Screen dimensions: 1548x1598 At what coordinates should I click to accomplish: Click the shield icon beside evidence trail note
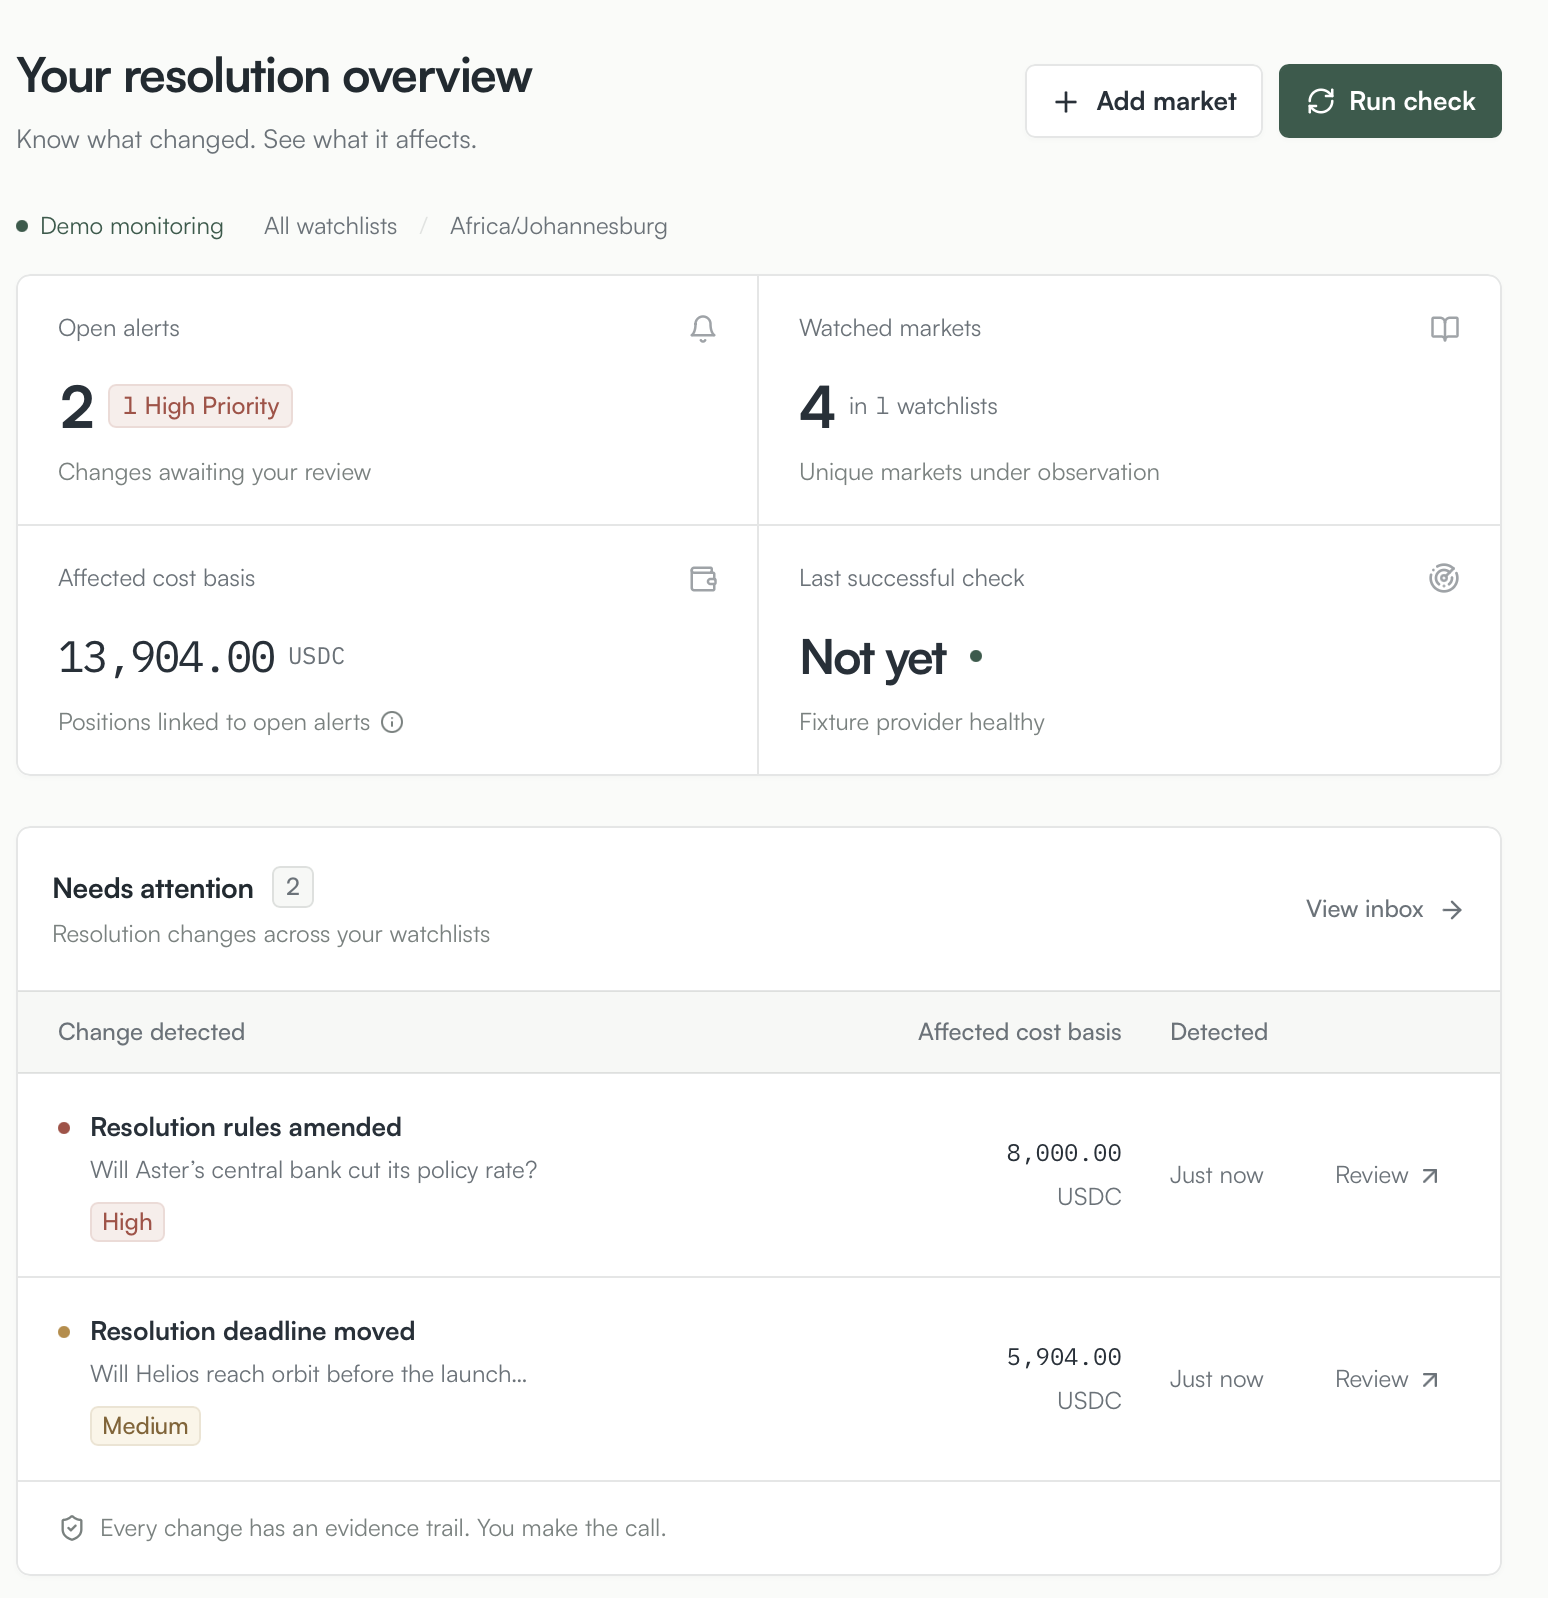[x=72, y=1528]
